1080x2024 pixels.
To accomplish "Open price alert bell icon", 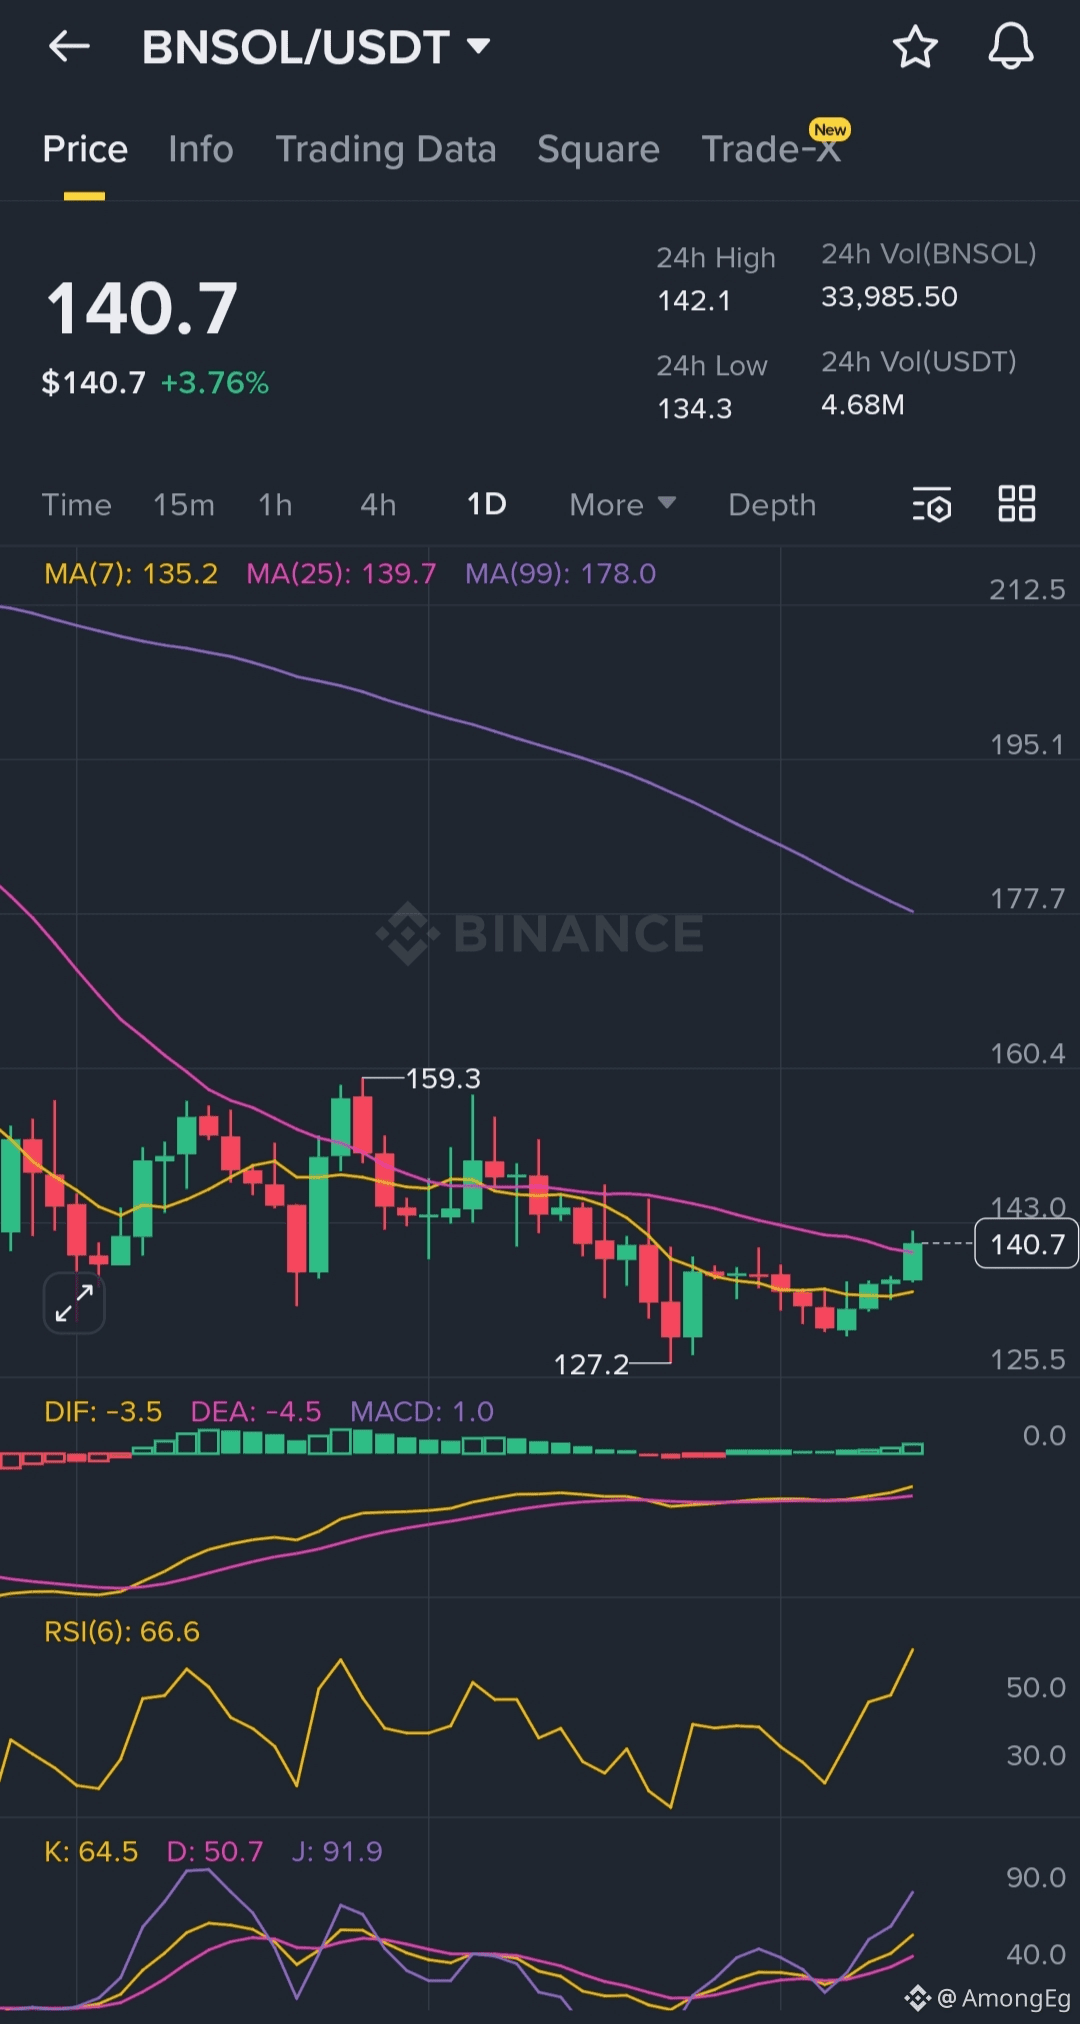I will (1011, 46).
